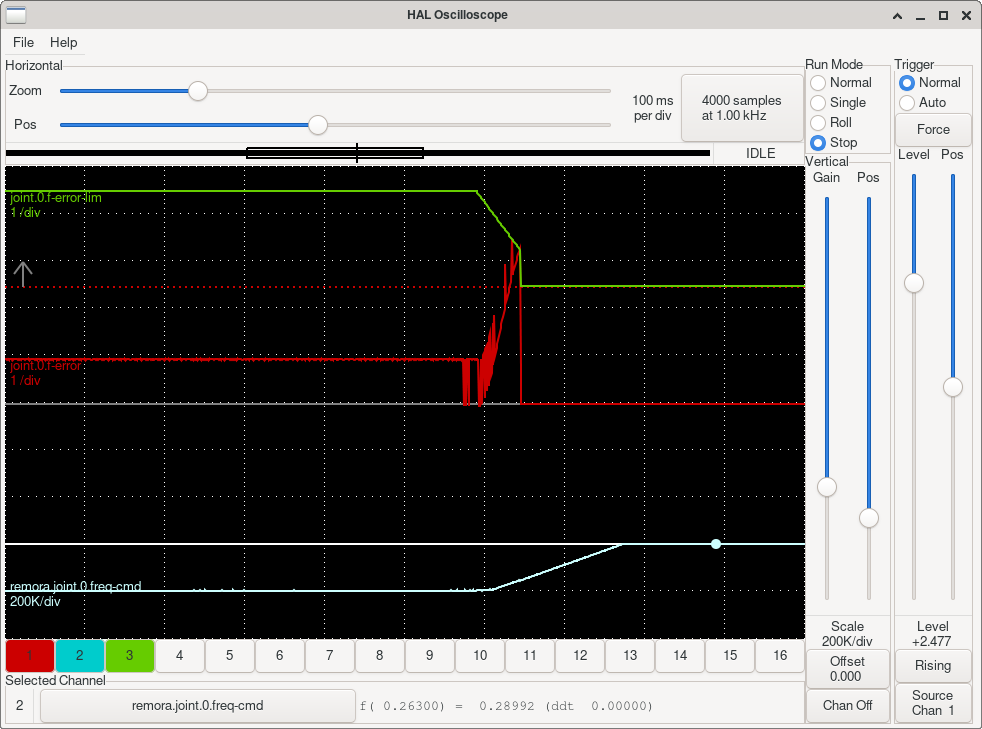Select channel 8 button

380,656
